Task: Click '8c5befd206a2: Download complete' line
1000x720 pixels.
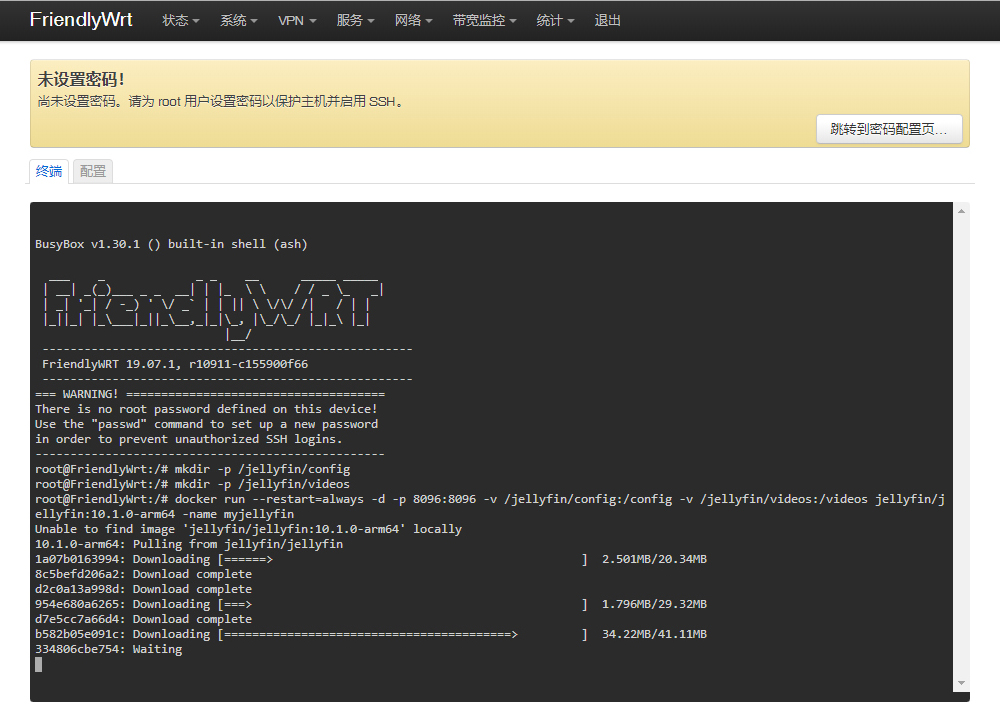Action: pos(143,575)
